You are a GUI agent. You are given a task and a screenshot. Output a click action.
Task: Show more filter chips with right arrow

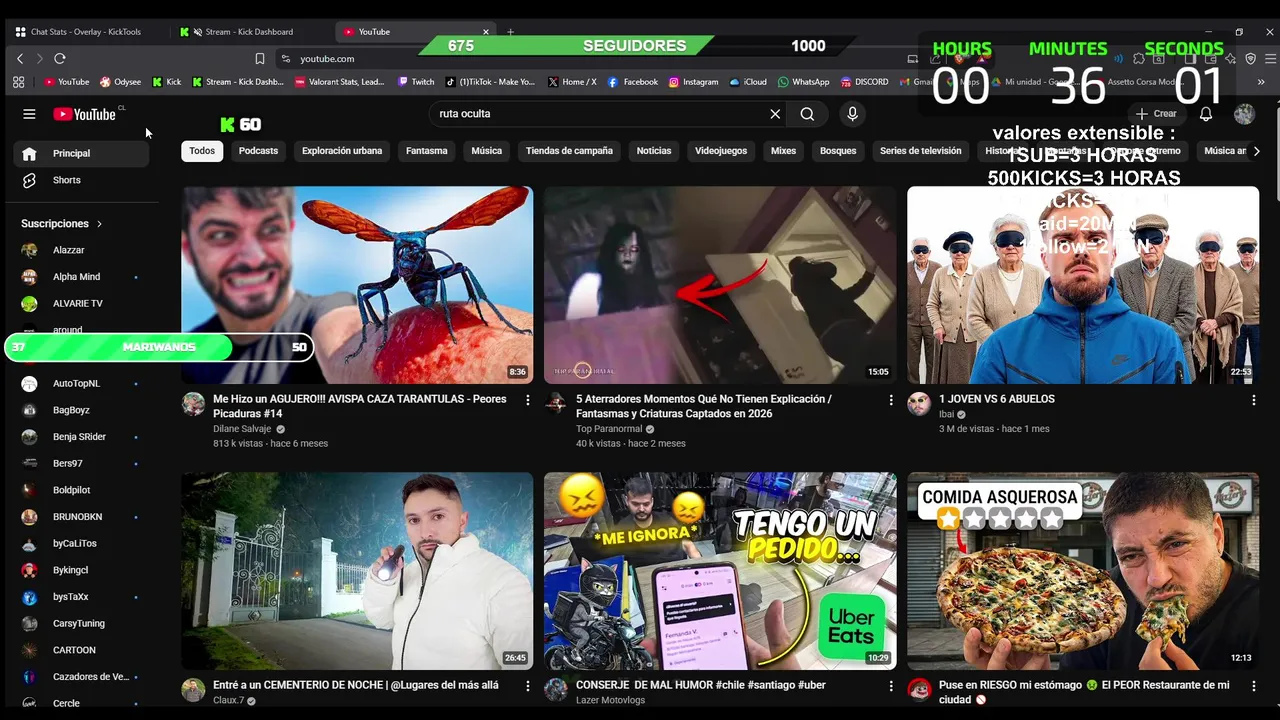coord(1256,151)
